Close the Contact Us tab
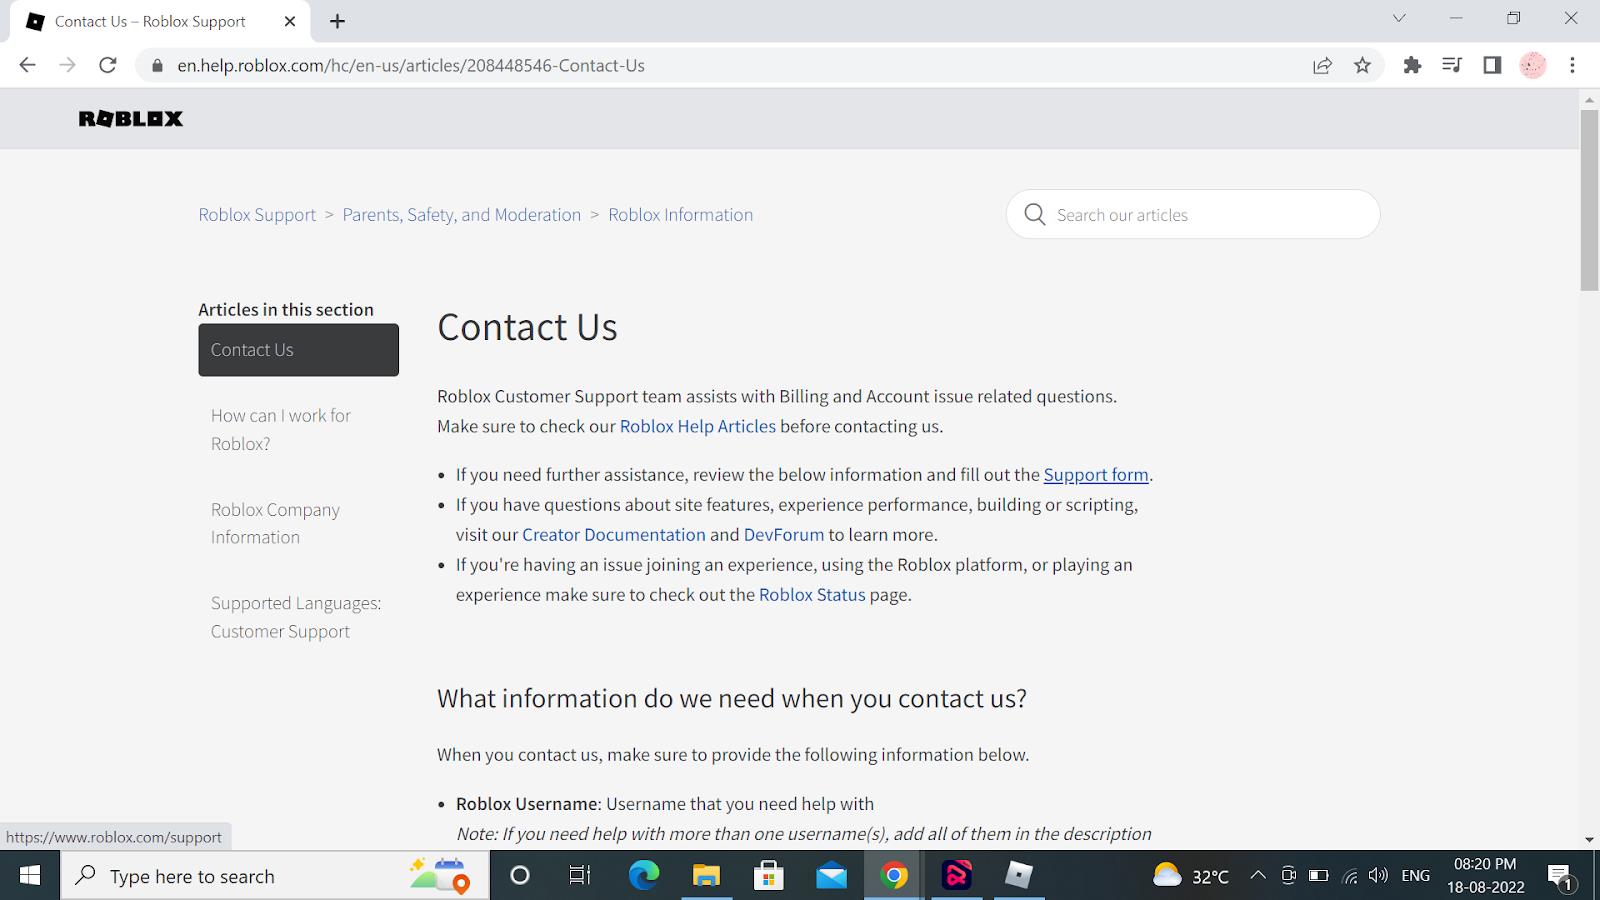Screen dimensions: 1600x900 click(290, 21)
